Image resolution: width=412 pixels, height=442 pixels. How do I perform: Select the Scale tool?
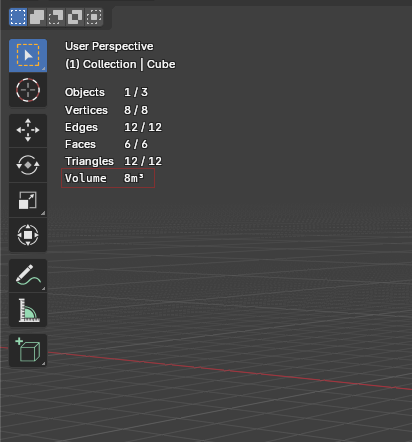pos(28,200)
